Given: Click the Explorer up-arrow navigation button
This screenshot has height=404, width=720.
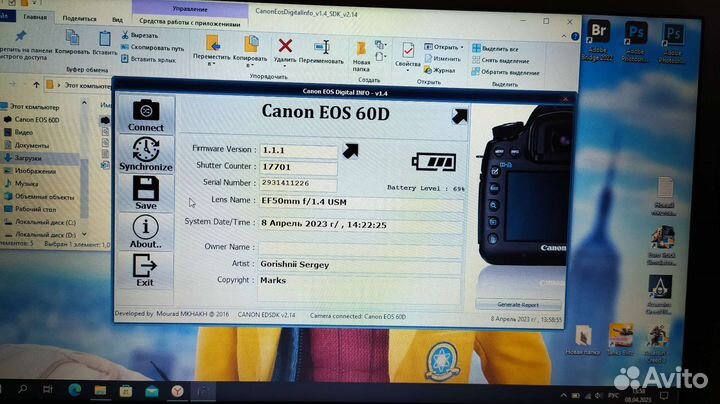Looking at the screenshot, I should (x=36, y=84).
